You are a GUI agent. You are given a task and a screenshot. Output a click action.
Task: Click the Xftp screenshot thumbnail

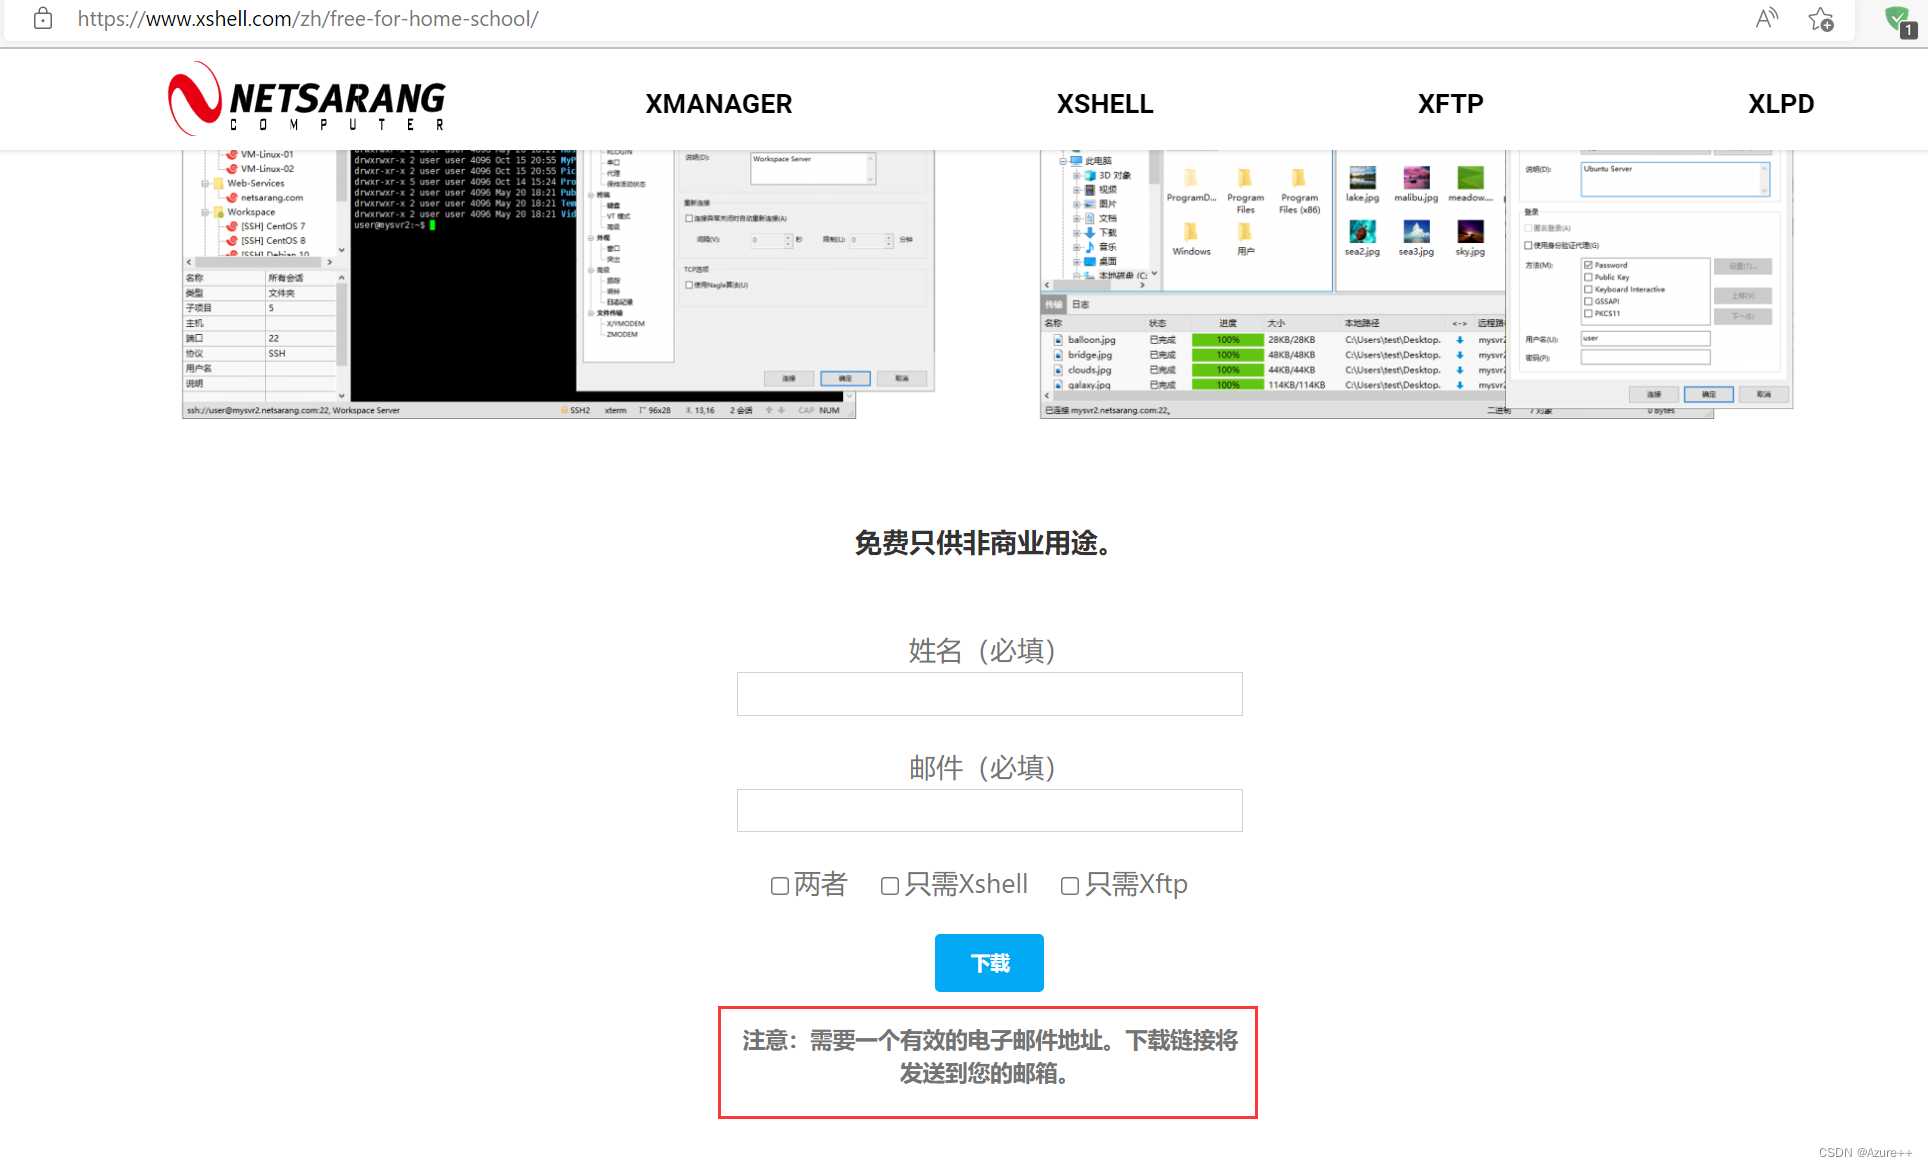coord(1416,284)
